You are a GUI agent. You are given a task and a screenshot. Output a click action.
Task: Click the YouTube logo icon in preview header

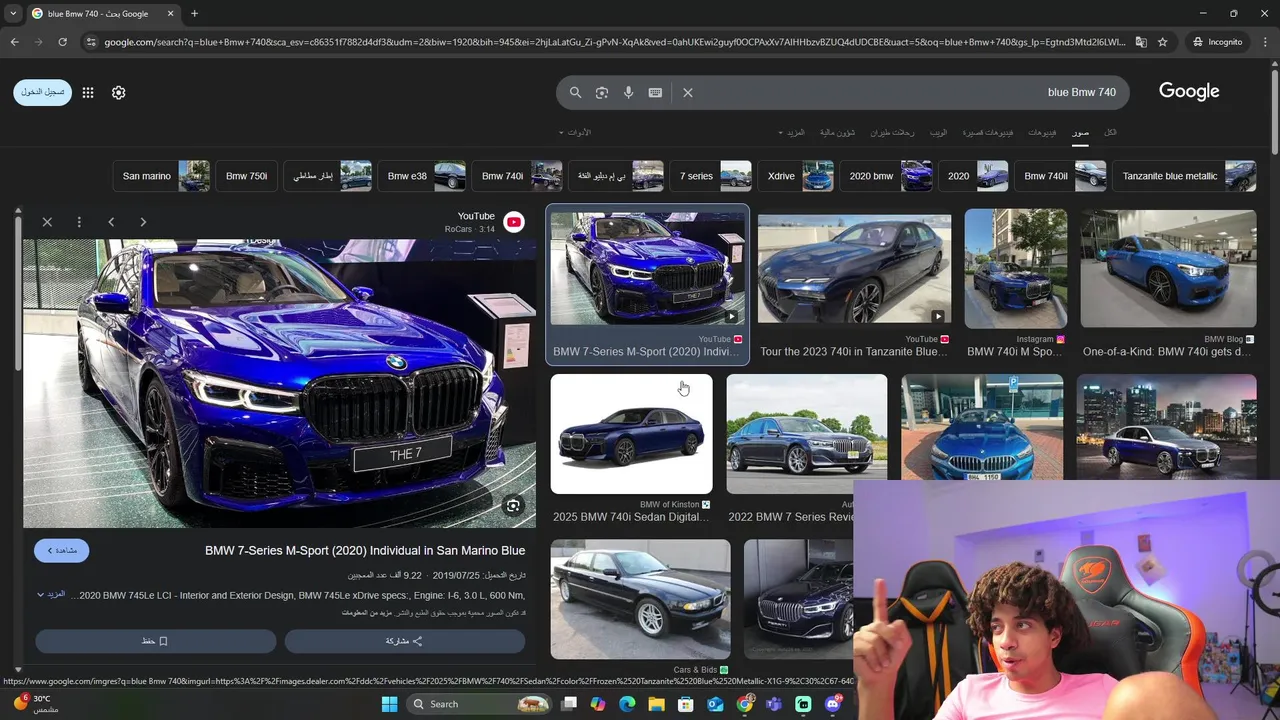coord(514,222)
